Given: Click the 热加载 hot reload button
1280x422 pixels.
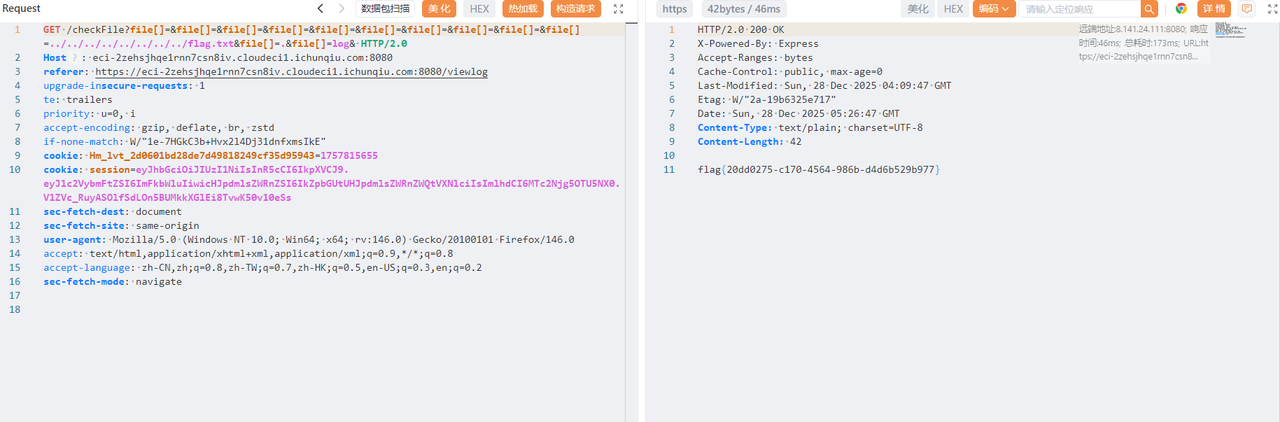Looking at the screenshot, I should point(521,9).
